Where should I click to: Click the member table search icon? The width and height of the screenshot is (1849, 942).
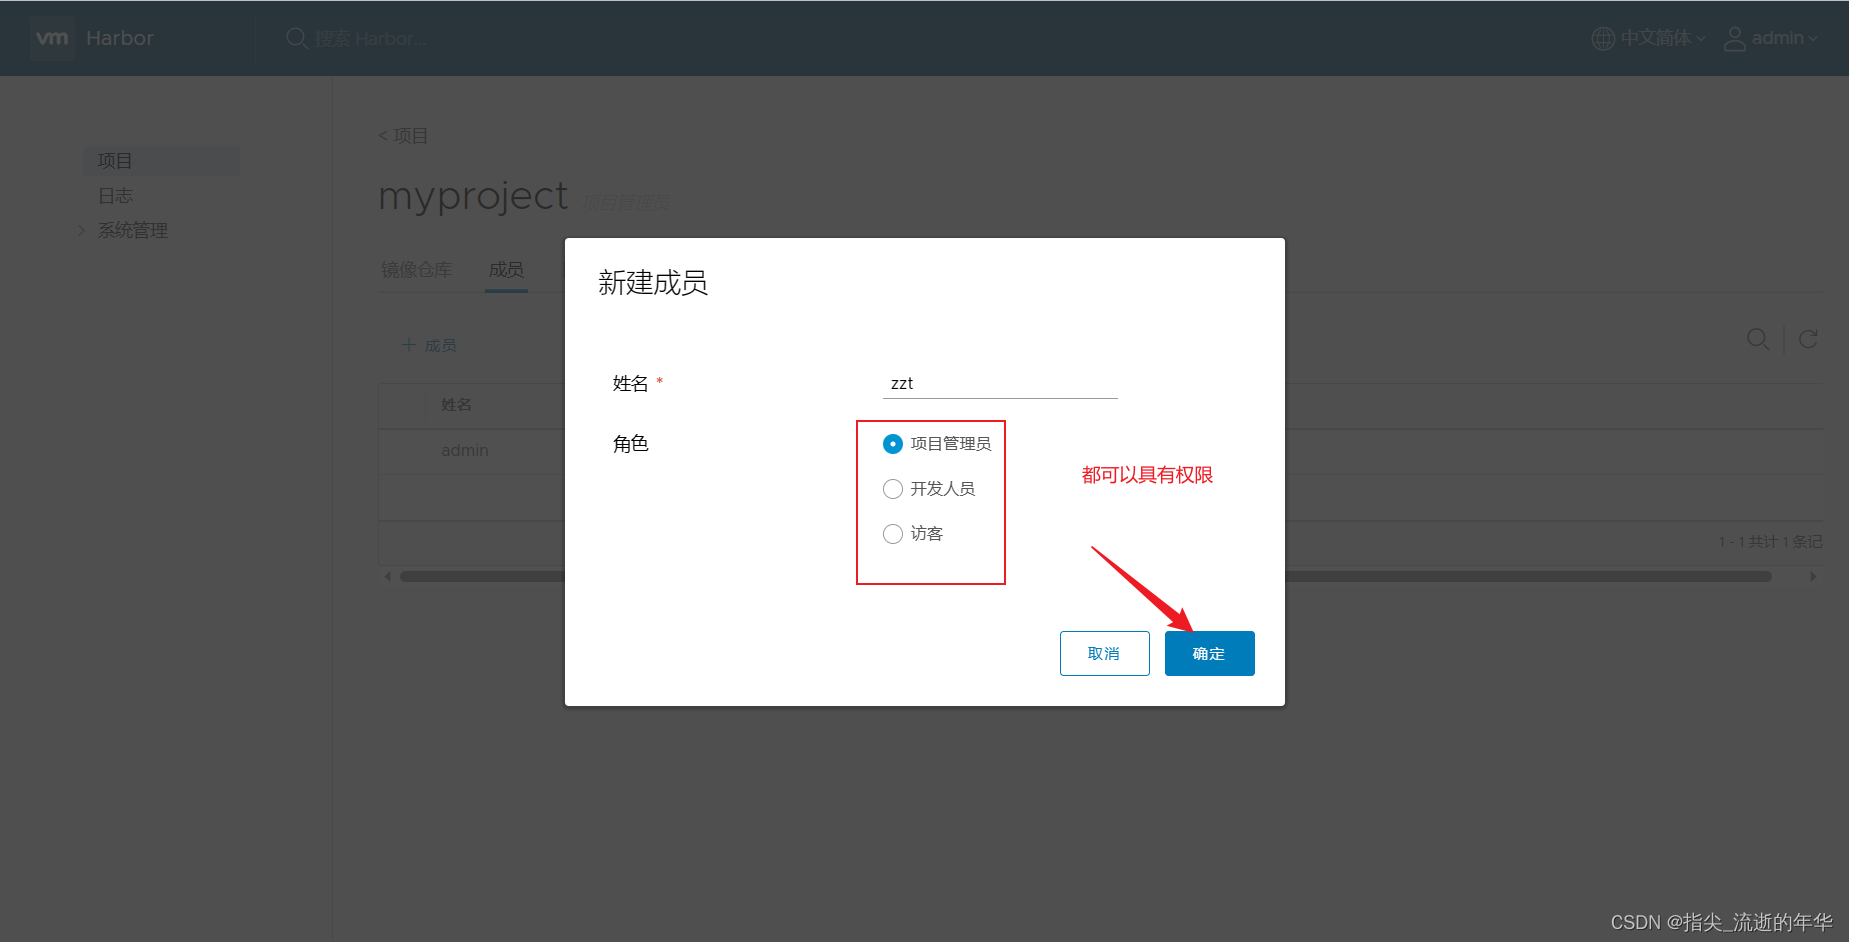(1758, 339)
